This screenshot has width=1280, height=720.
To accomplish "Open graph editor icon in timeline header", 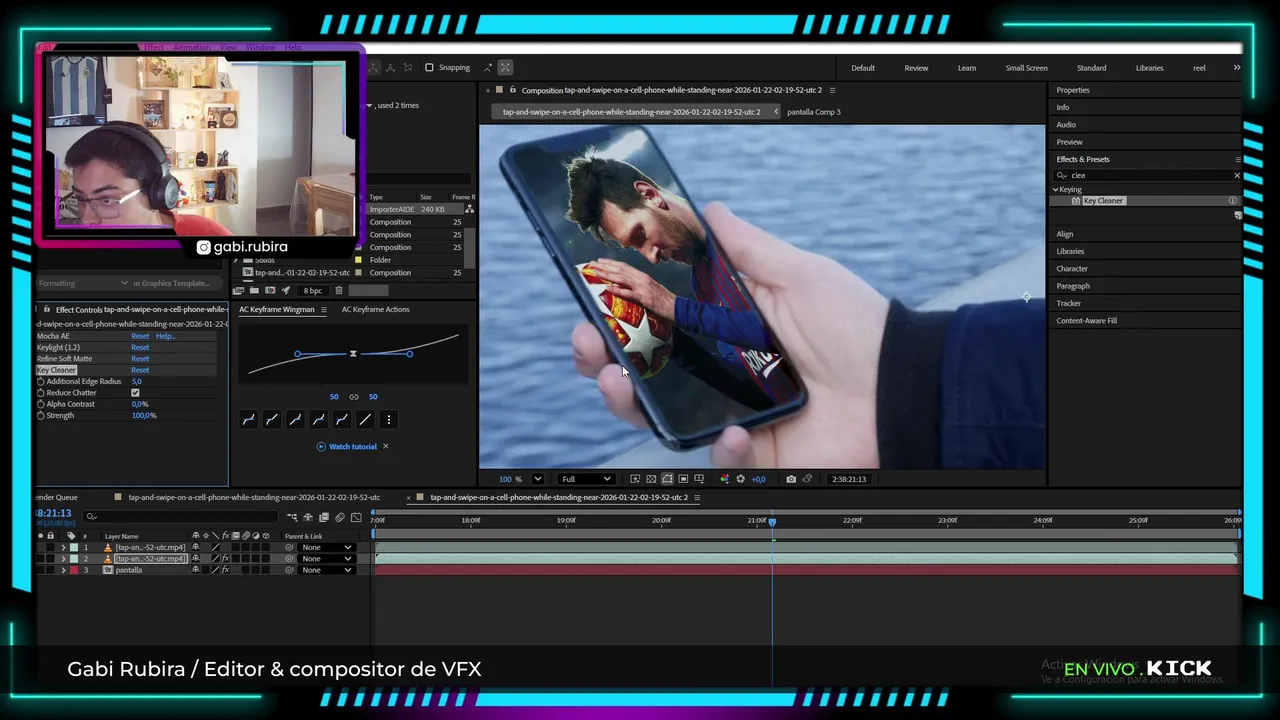I will pyautogui.click(x=356, y=517).
